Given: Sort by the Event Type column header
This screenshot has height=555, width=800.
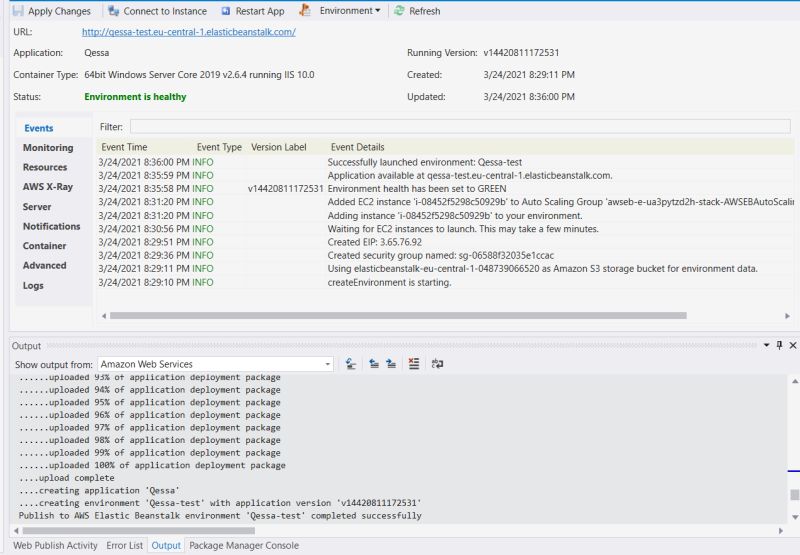Looking at the screenshot, I should click(219, 147).
